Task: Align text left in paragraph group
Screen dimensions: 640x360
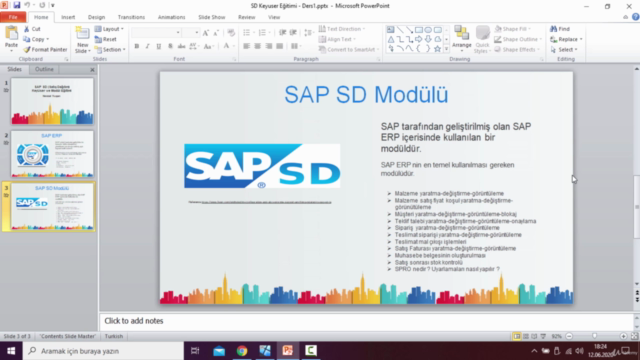Action: pyautogui.click(x=247, y=46)
